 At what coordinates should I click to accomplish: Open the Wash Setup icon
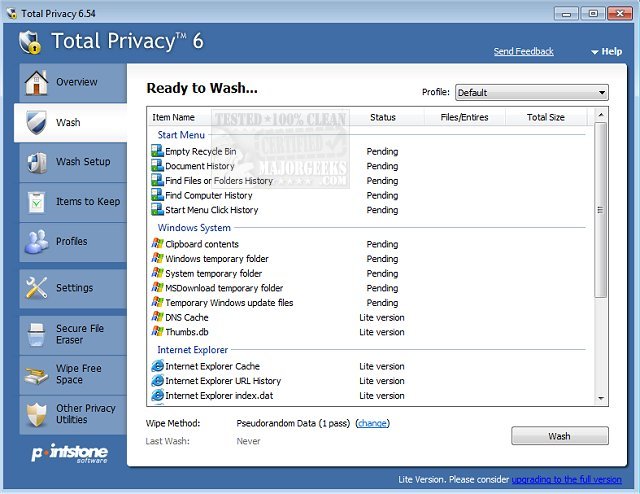point(37,162)
